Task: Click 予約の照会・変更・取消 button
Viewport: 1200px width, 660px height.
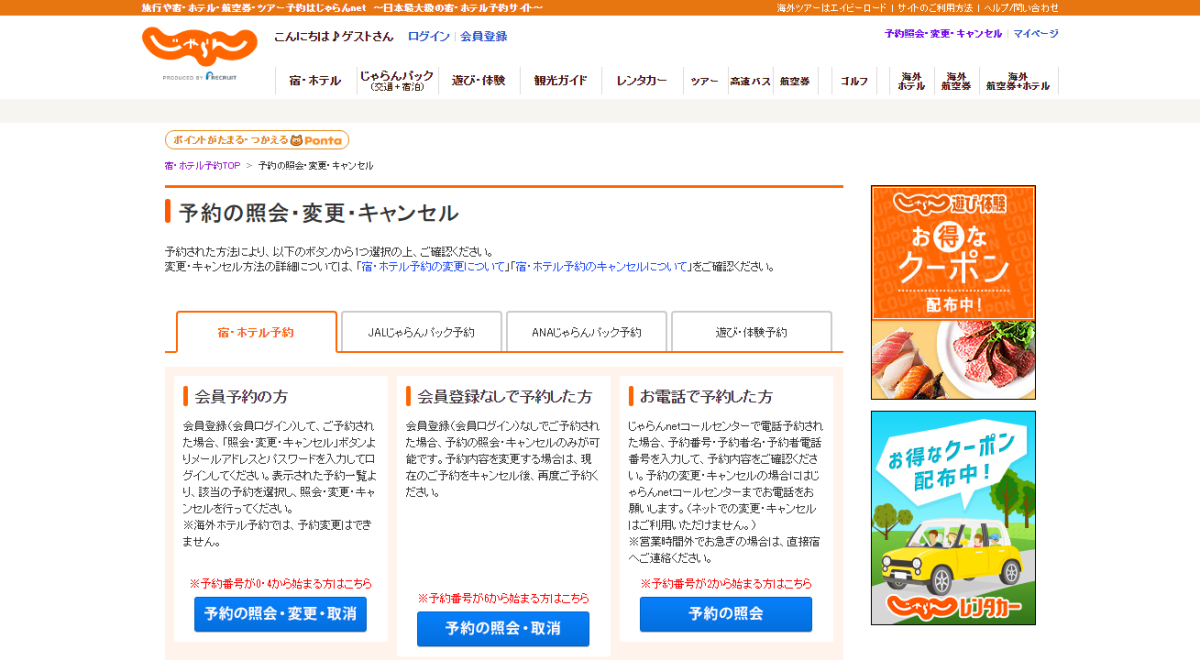Action: tap(280, 614)
